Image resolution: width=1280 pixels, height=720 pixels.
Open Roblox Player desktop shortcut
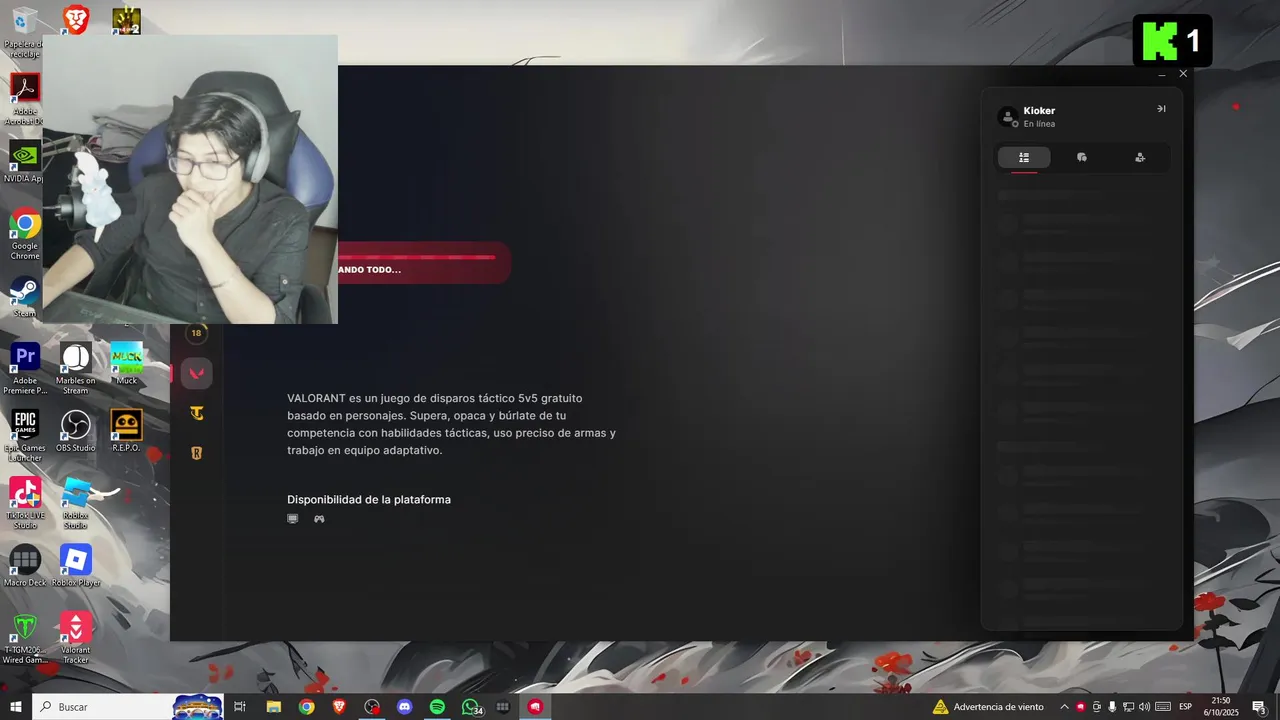[x=76, y=566]
